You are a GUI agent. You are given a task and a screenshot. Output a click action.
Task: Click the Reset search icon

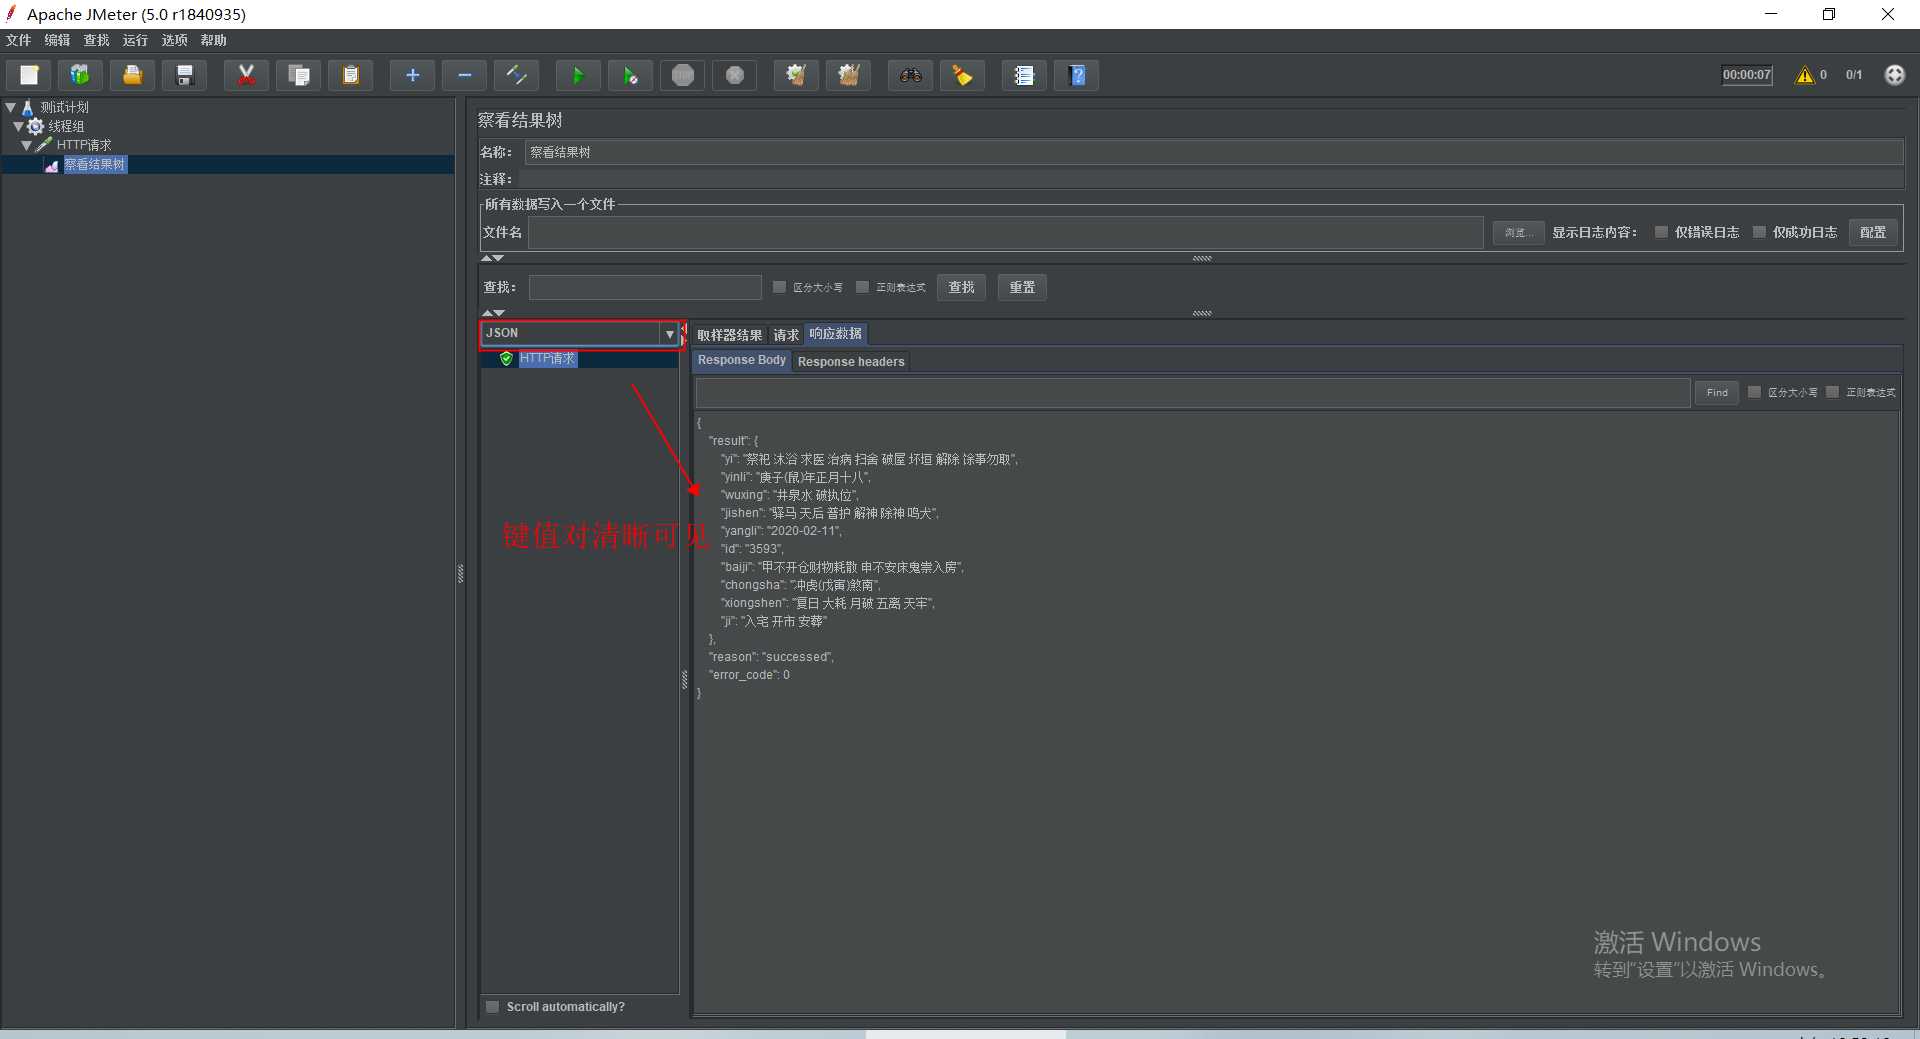(x=962, y=75)
